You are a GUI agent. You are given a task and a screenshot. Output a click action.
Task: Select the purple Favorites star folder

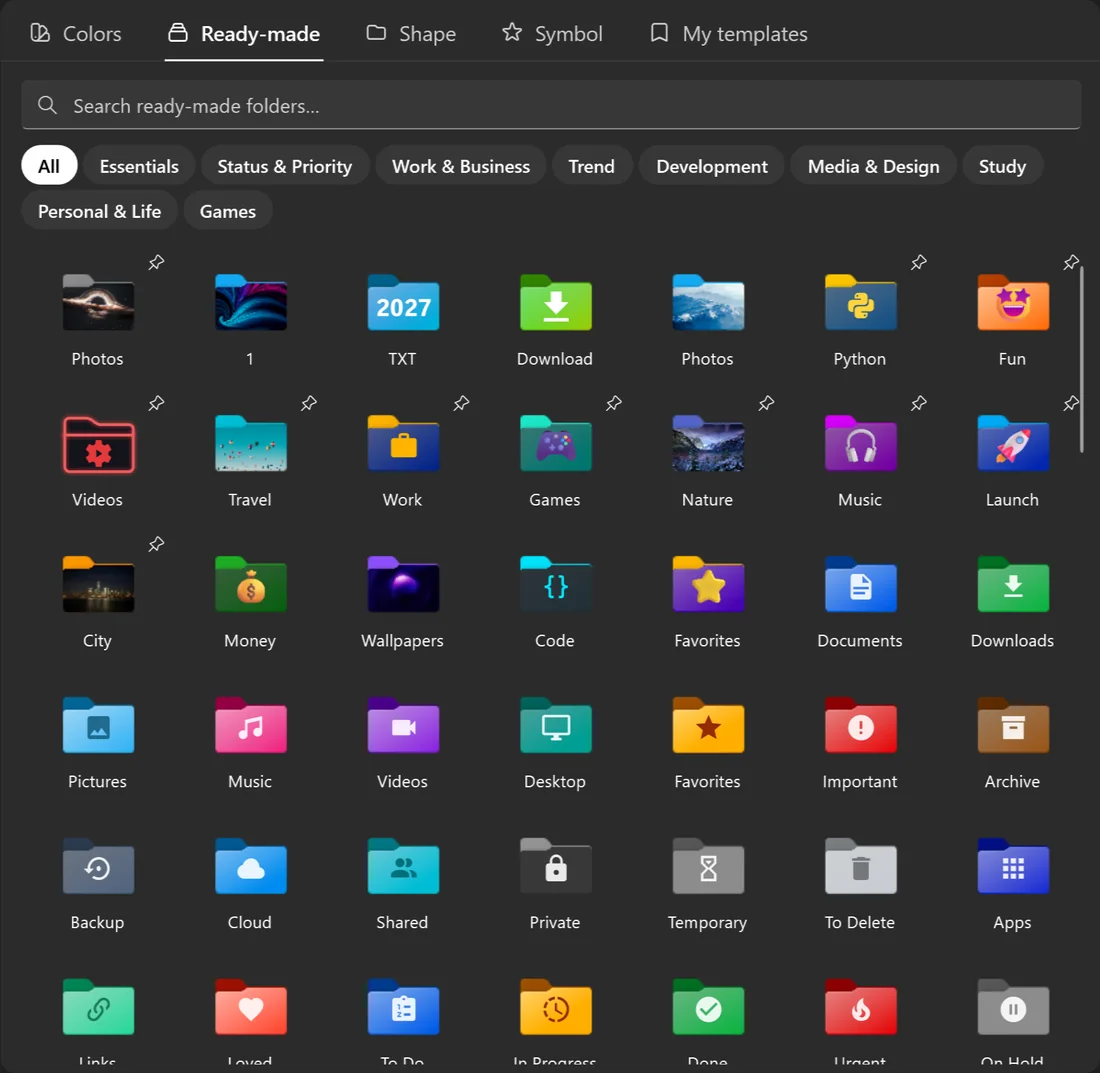pyautogui.click(x=708, y=586)
